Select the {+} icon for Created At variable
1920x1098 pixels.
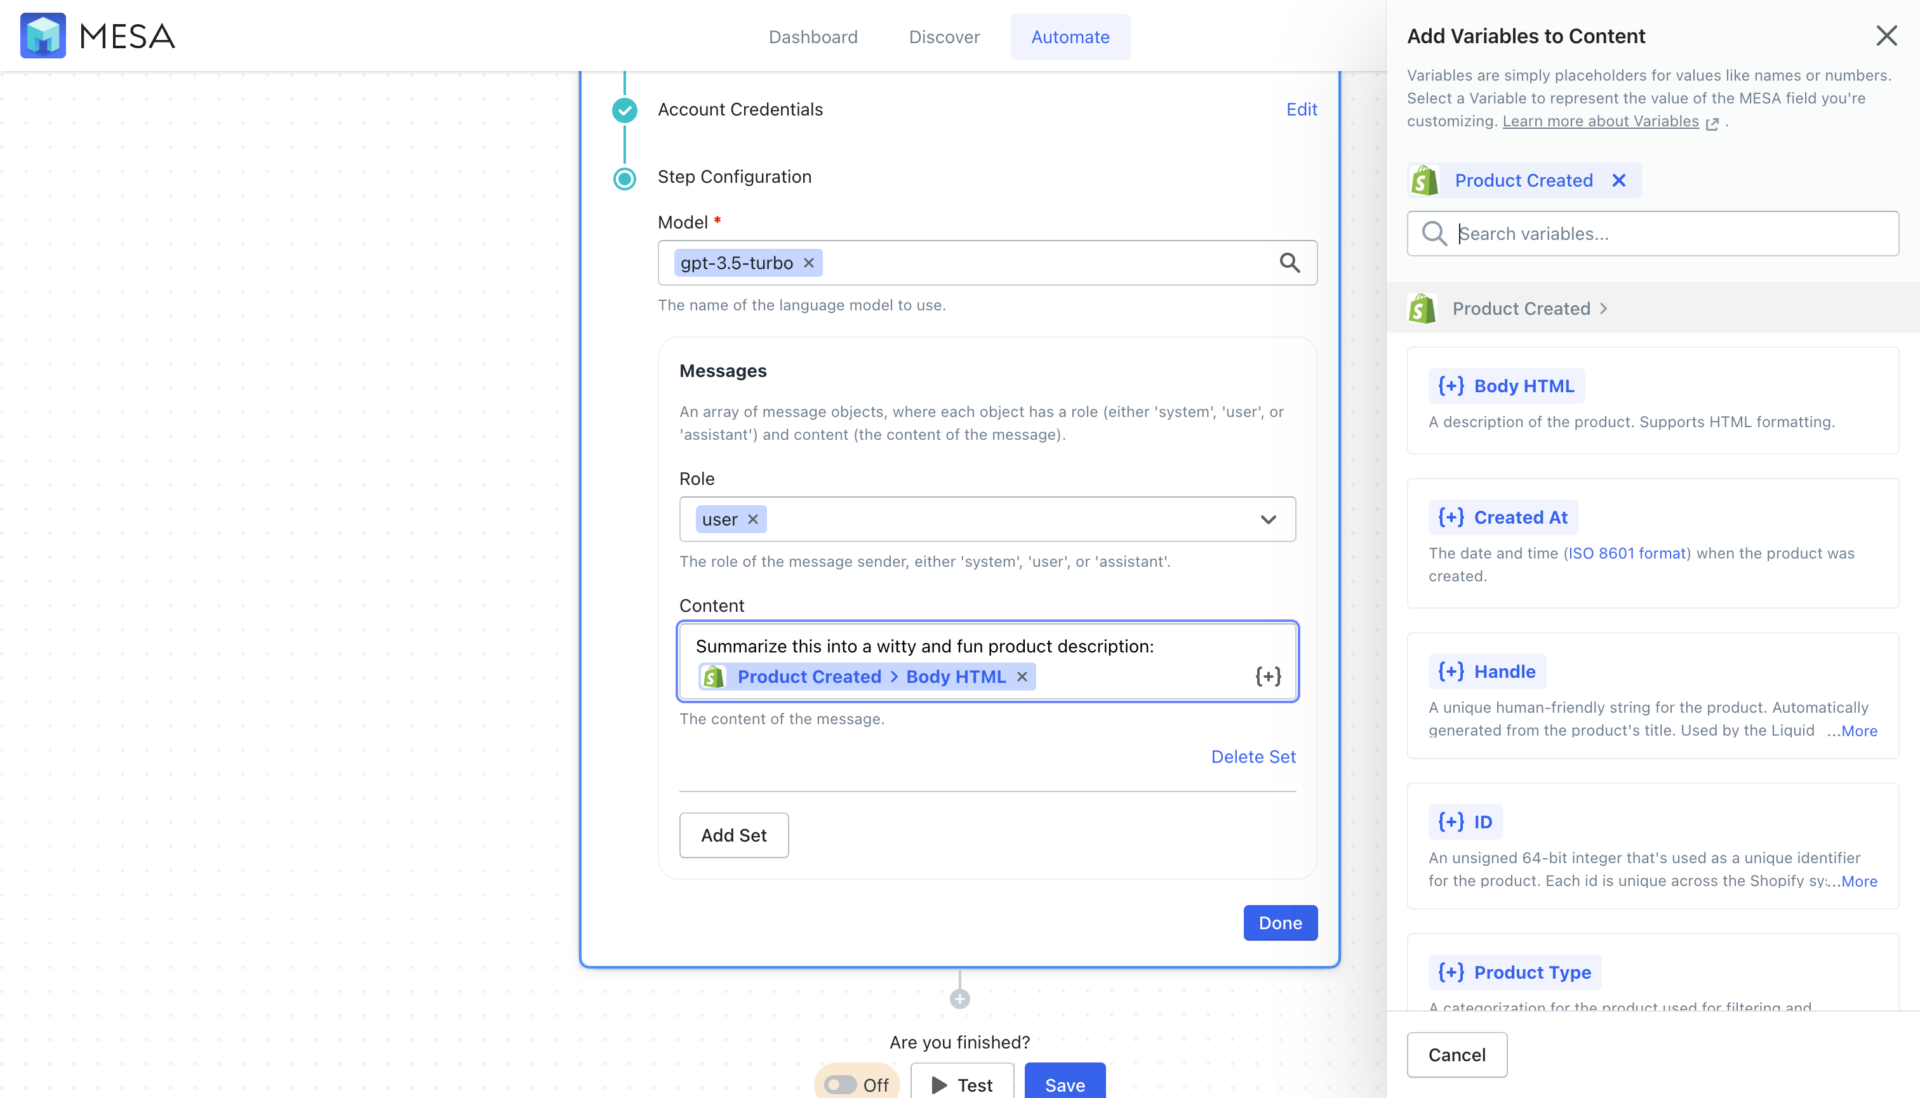click(1451, 517)
